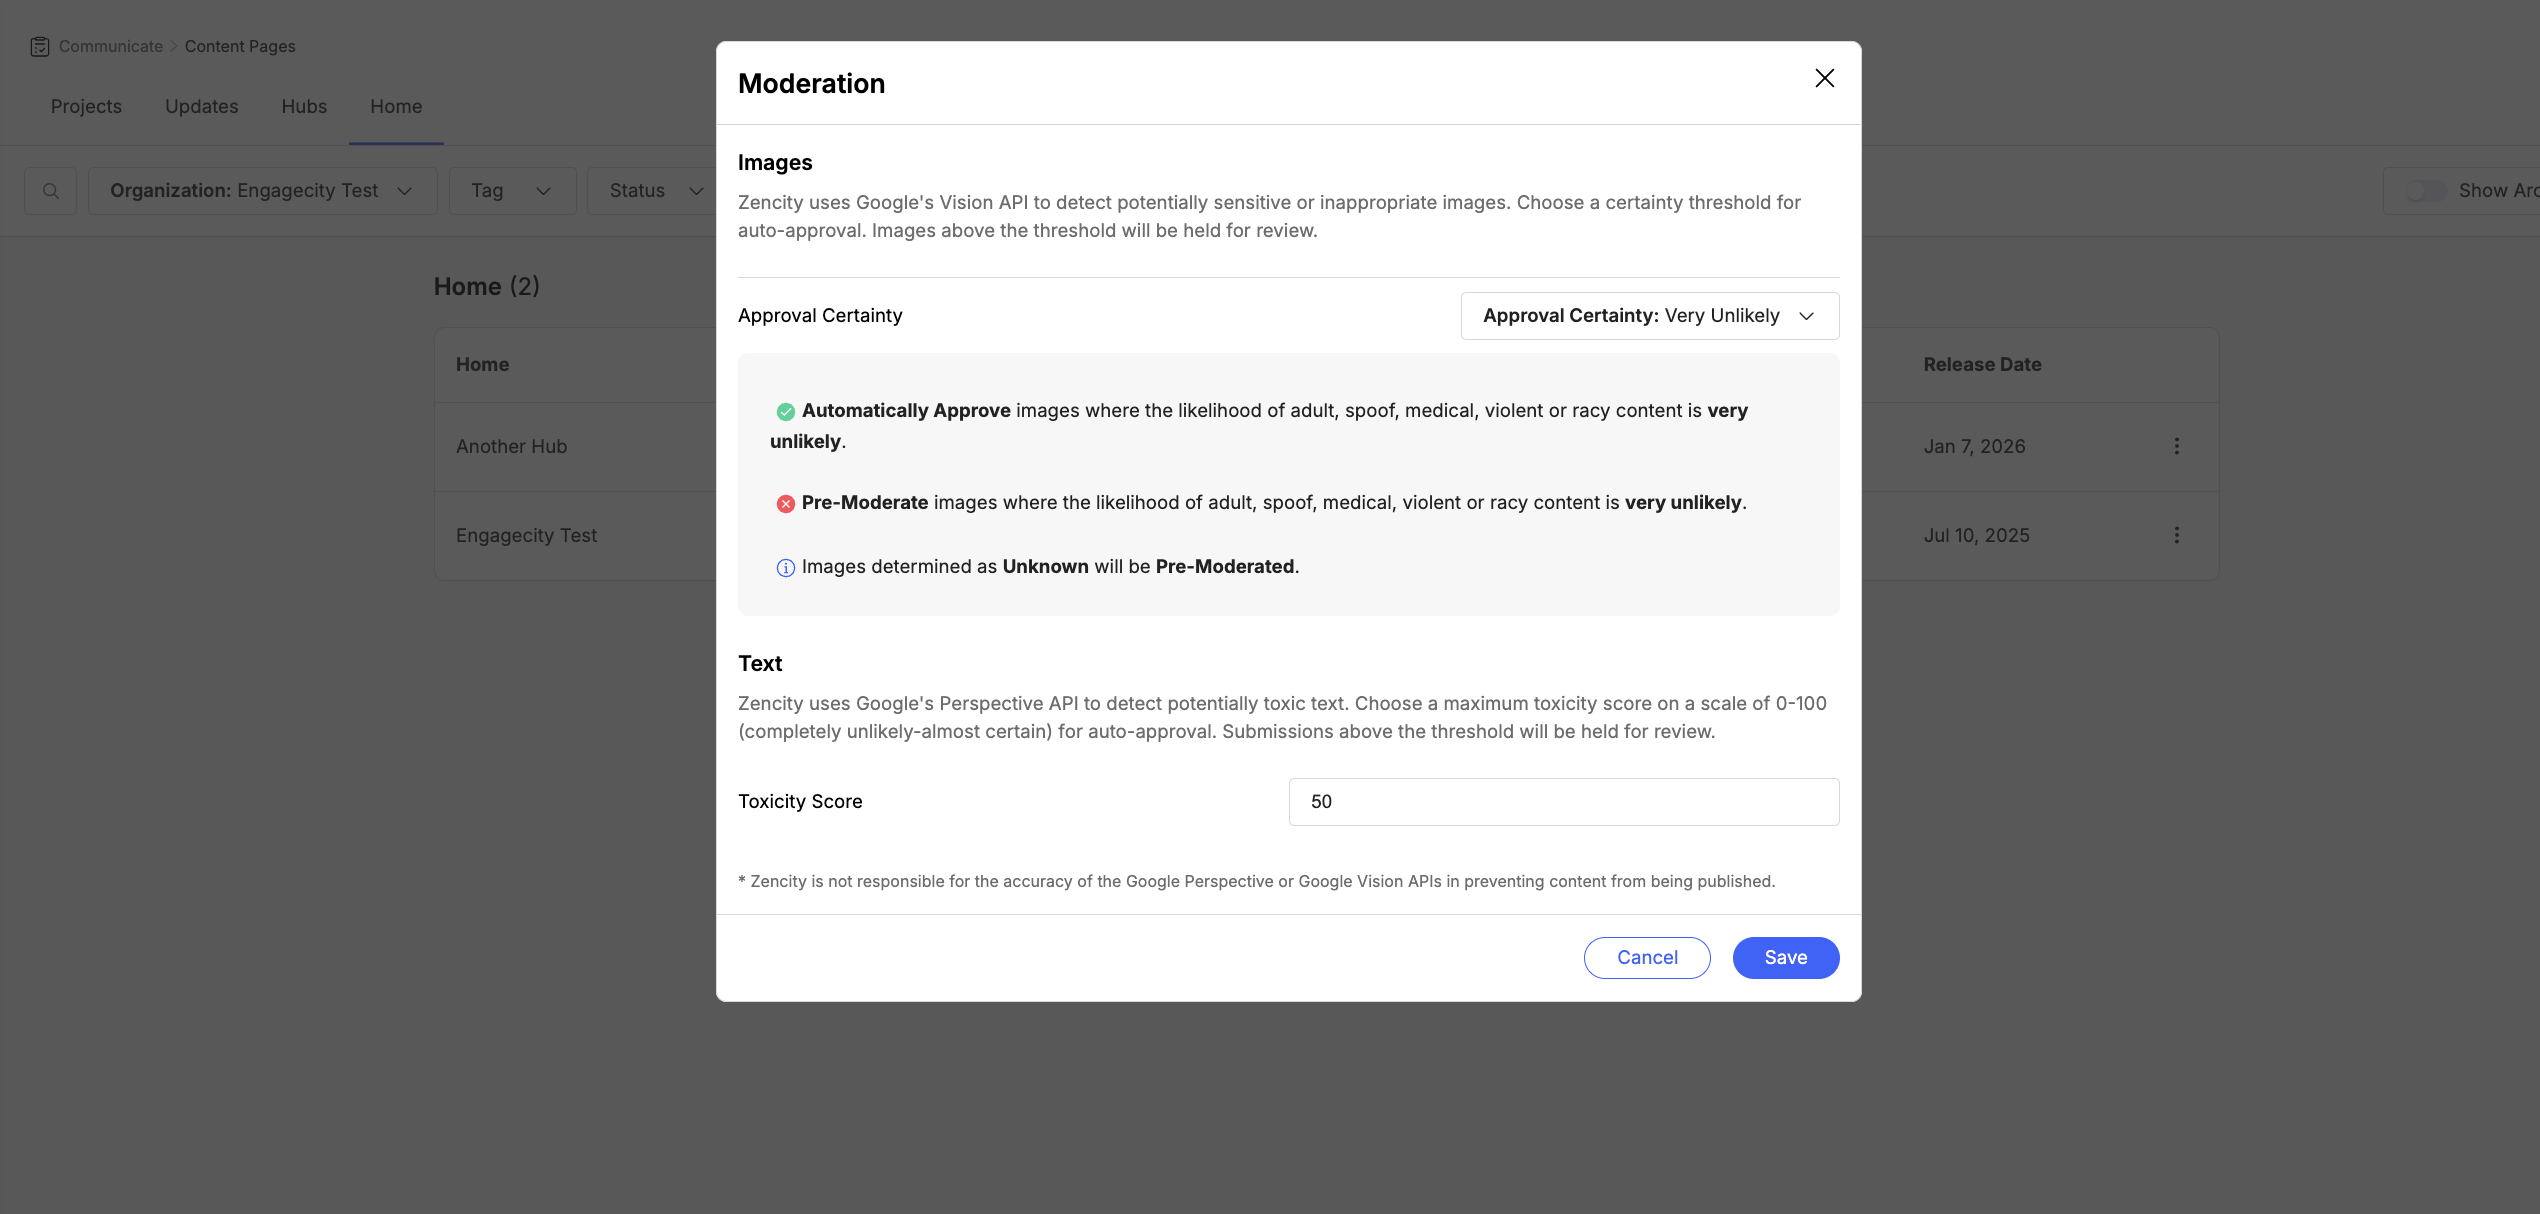Open the Approval Certainty dropdown
The image size is (2540, 1214).
[x=1648, y=315]
